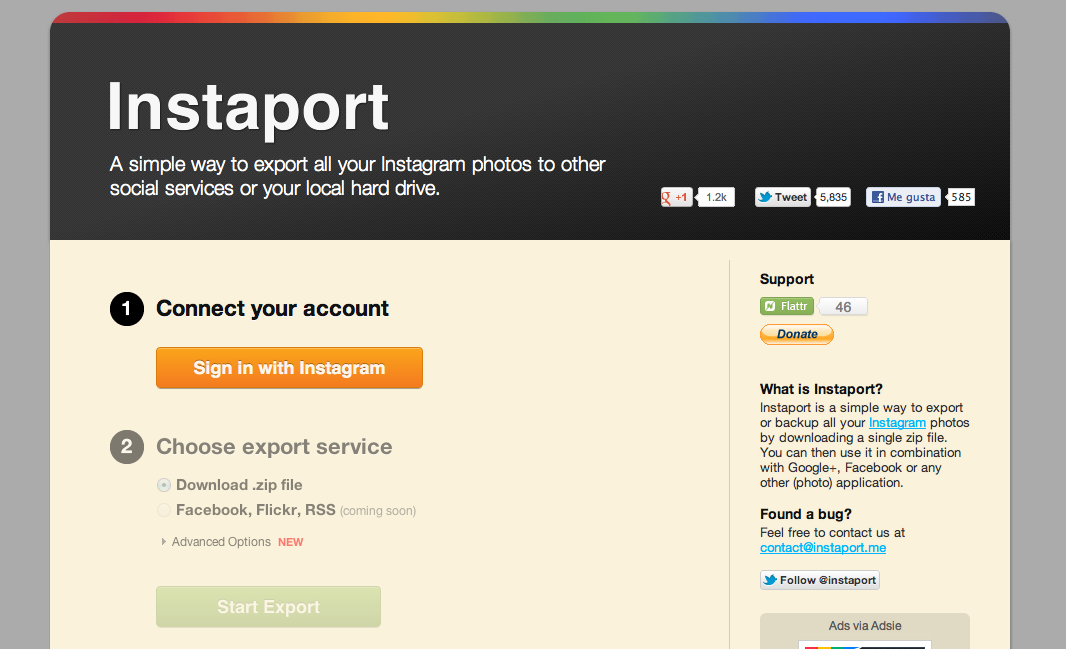This screenshot has width=1066, height=649.
Task: Open the Instagram link in sidebar
Action: [897, 423]
